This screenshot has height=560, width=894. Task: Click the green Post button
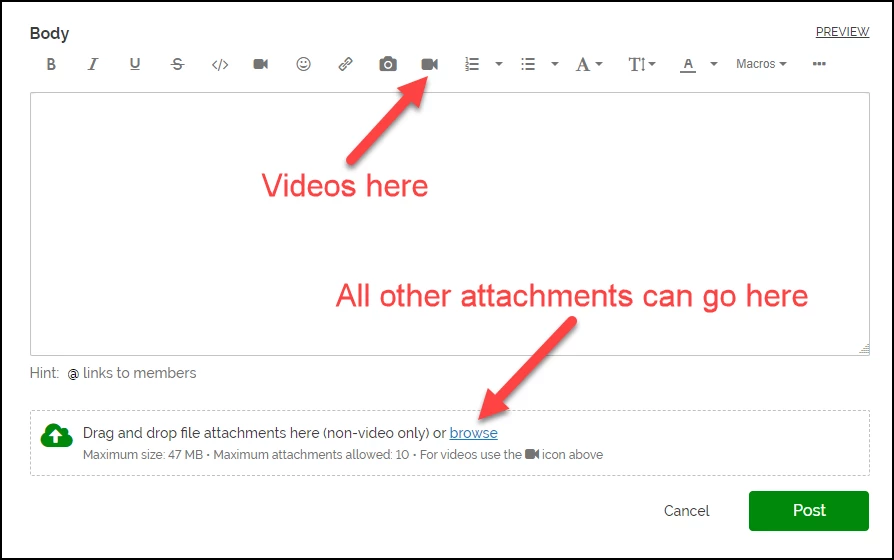click(808, 510)
